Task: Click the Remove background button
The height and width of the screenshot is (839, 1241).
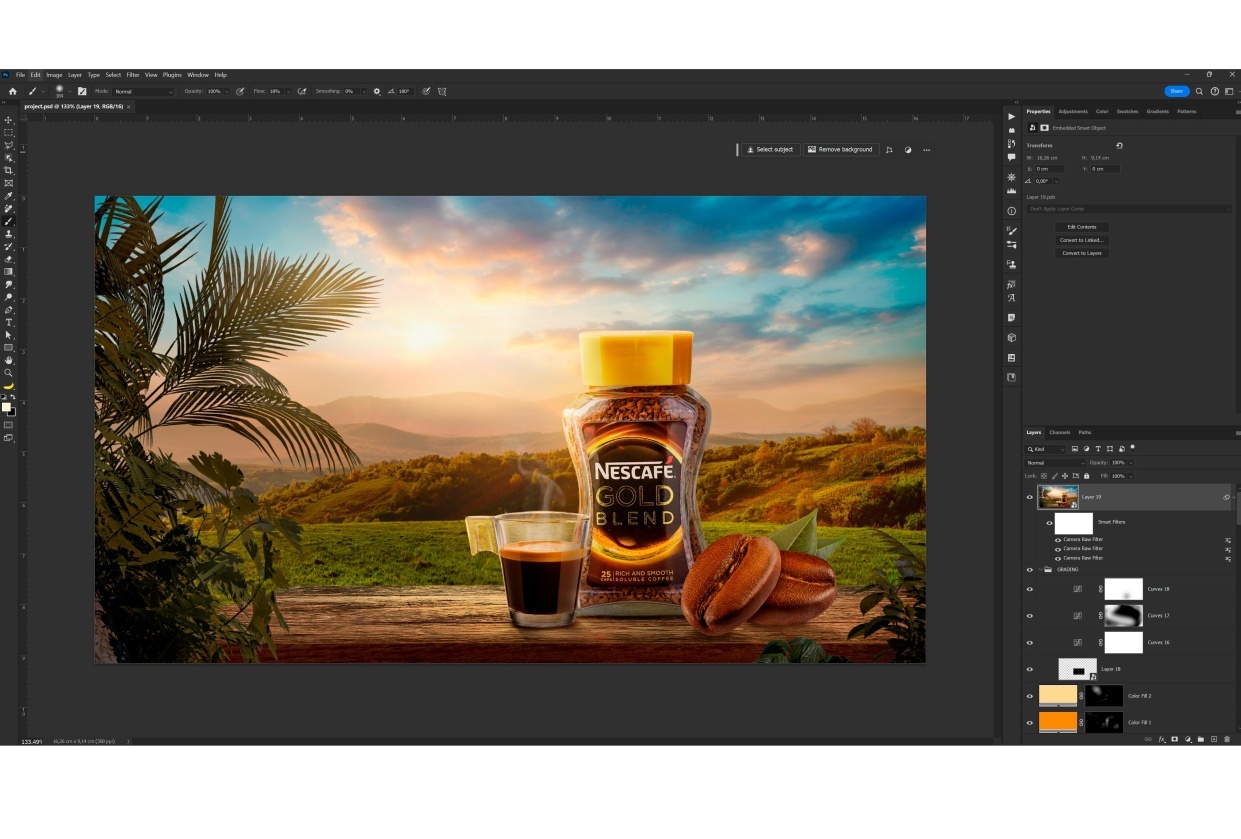Action: [840, 150]
